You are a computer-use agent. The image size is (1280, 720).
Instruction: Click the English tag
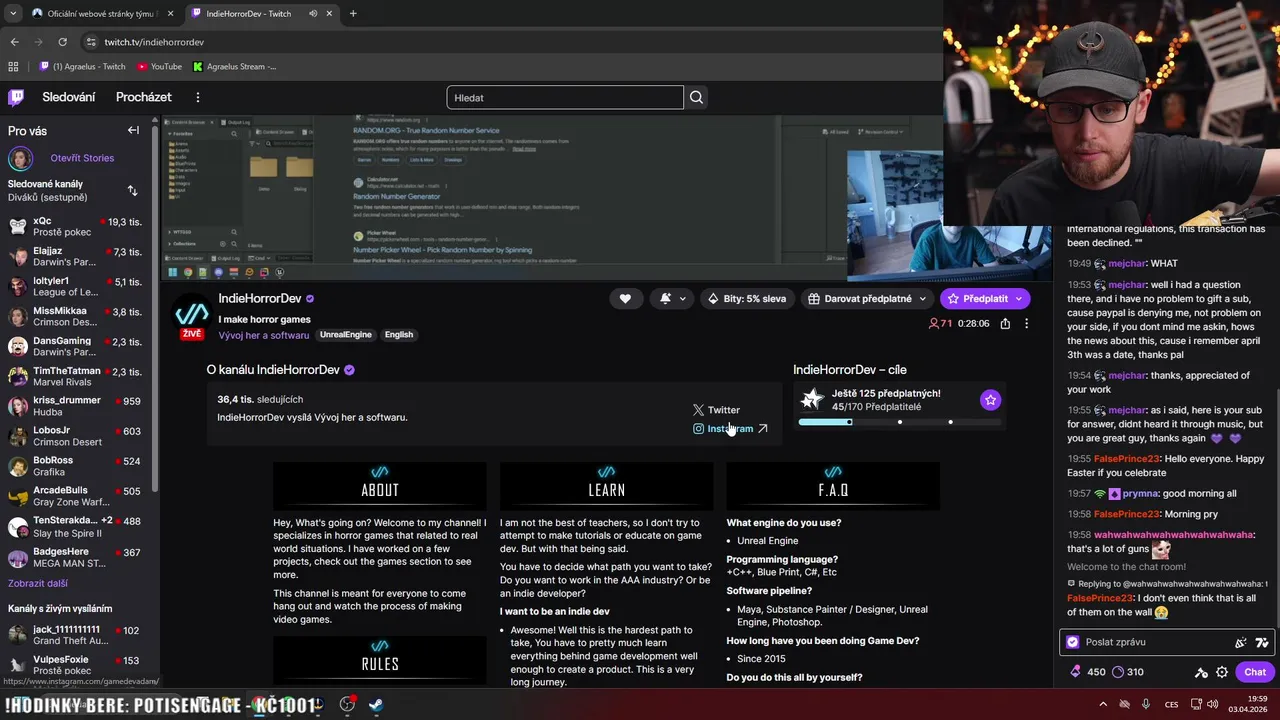point(398,335)
